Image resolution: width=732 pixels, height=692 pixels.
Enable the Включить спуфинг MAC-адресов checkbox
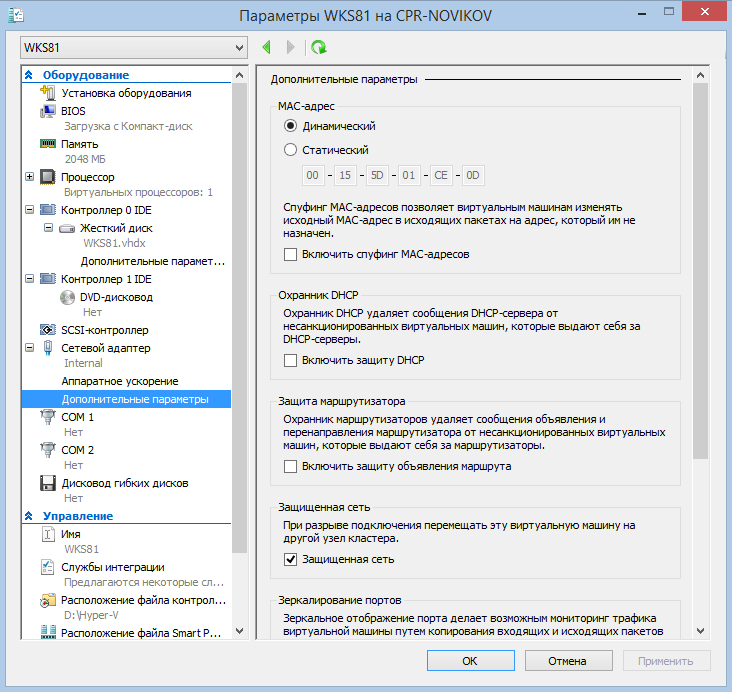pyautogui.click(x=291, y=255)
